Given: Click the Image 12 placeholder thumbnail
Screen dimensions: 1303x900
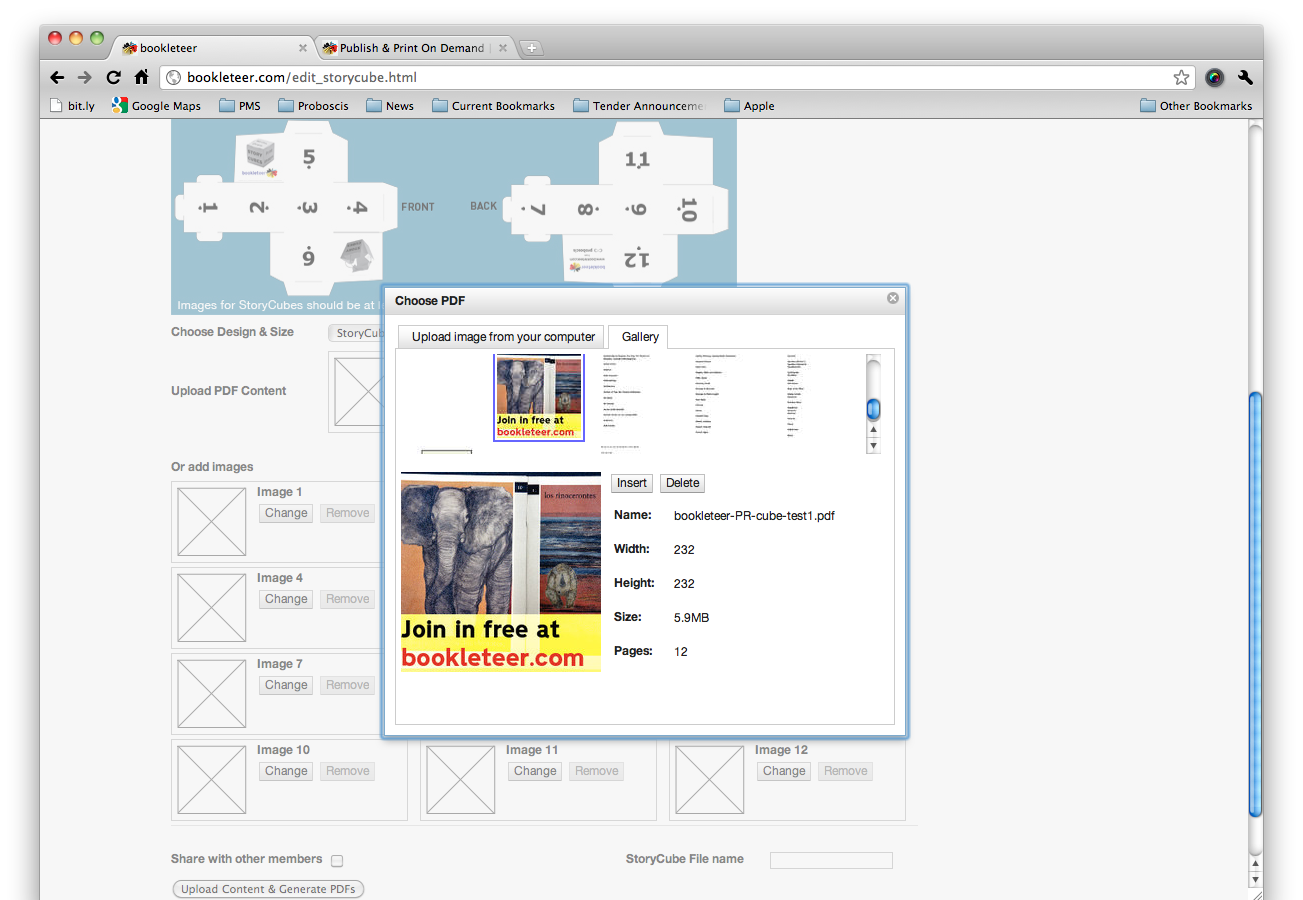Looking at the screenshot, I should (710, 780).
